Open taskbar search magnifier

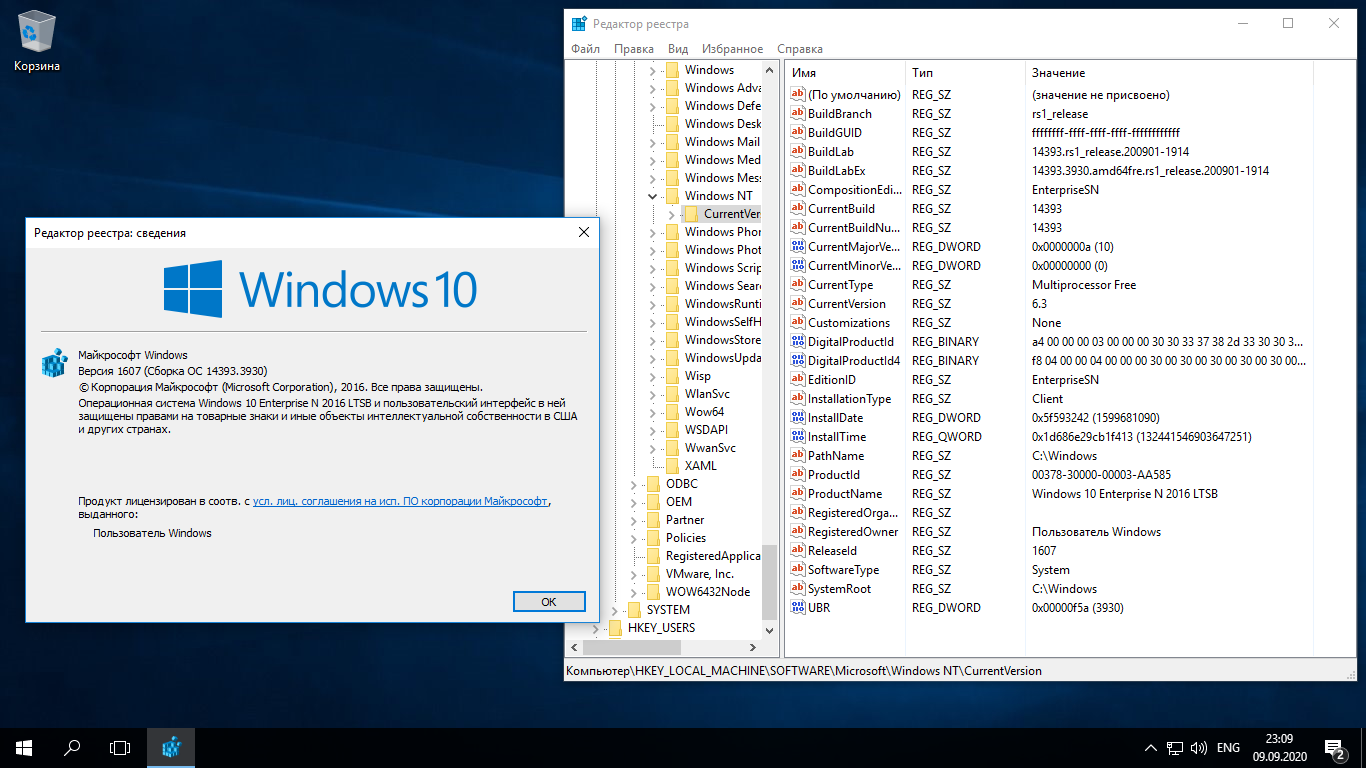tap(72, 747)
